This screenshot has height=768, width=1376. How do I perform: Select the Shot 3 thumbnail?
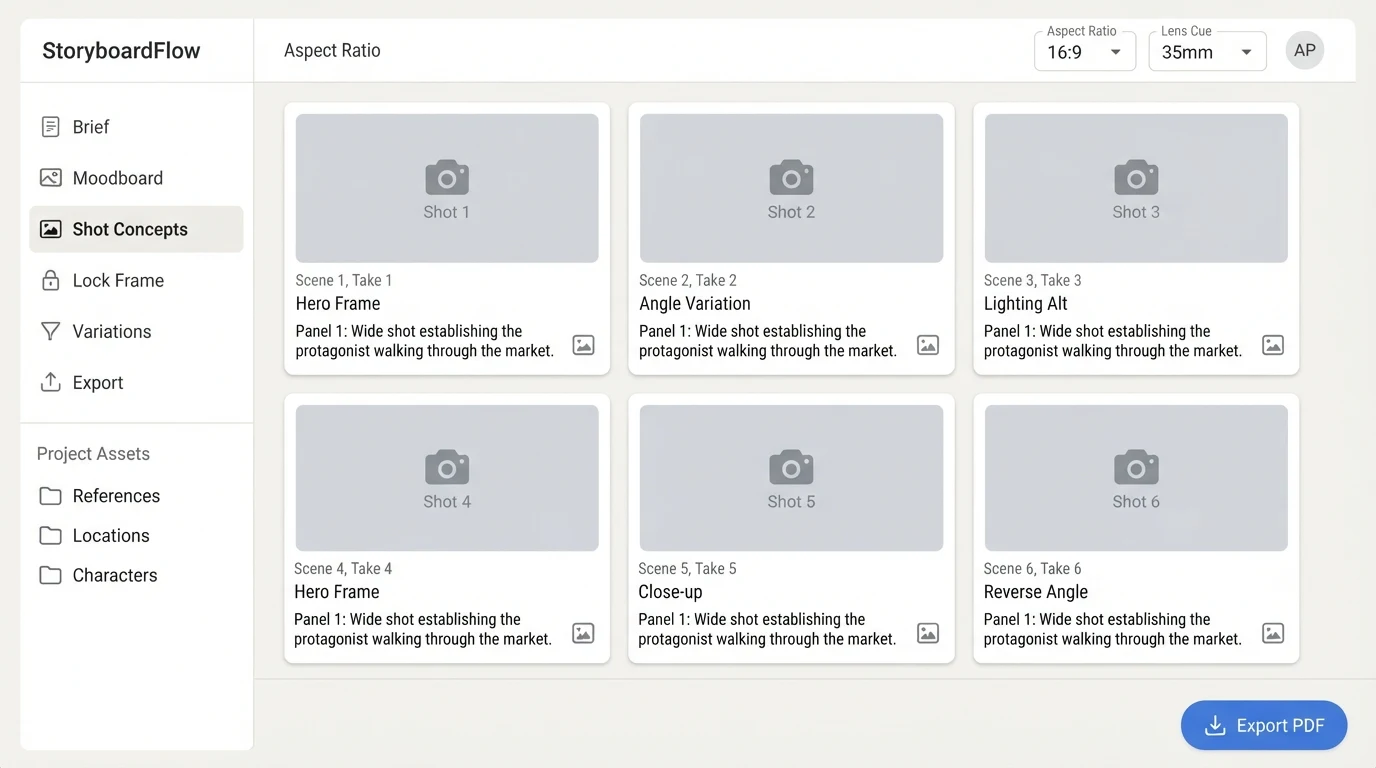click(1136, 188)
